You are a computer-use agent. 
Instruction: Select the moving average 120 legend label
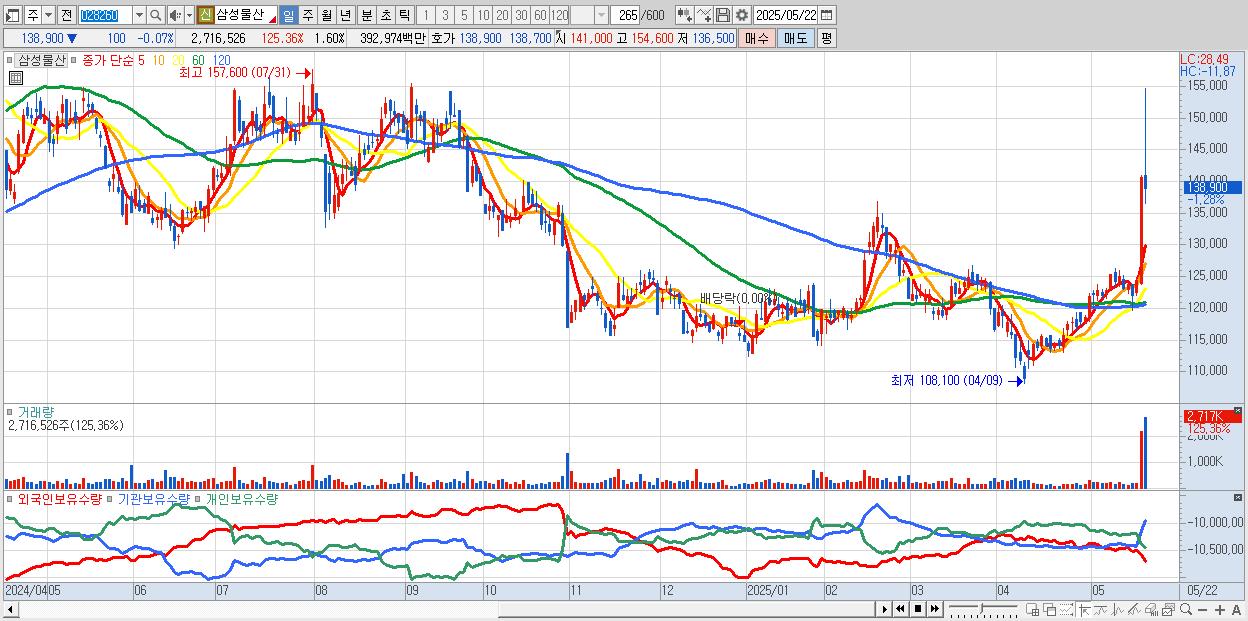221,60
